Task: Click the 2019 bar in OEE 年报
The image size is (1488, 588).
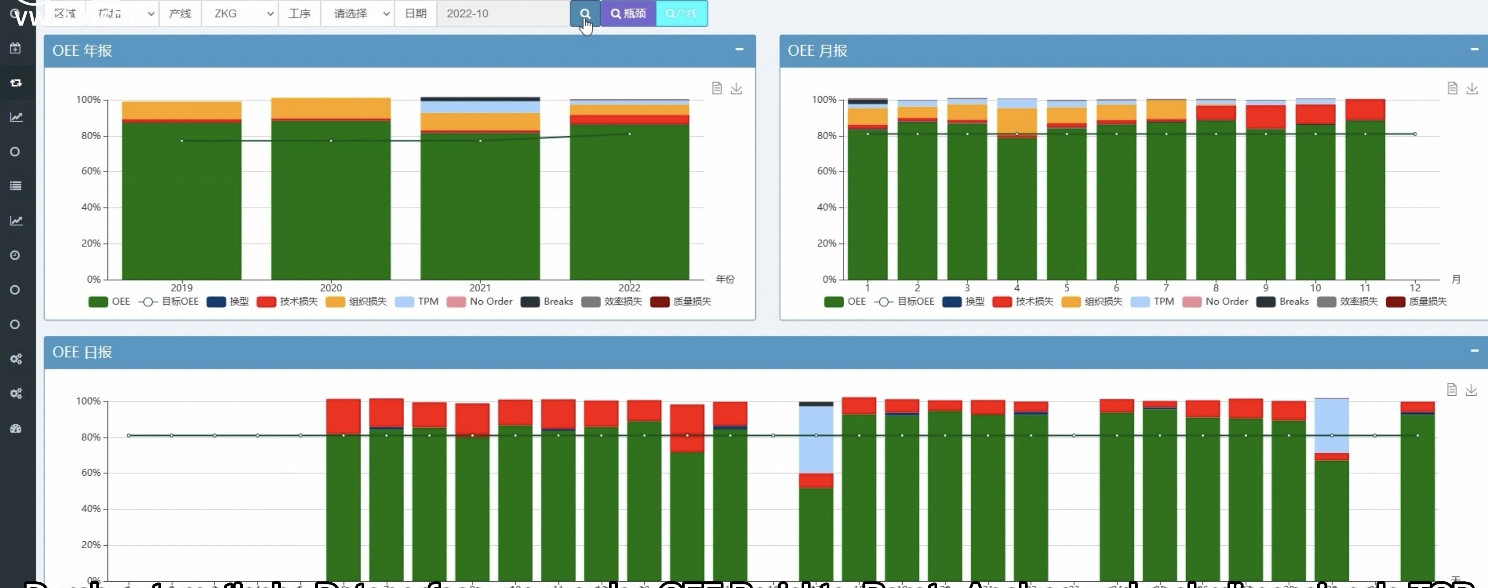Action: coord(182,190)
